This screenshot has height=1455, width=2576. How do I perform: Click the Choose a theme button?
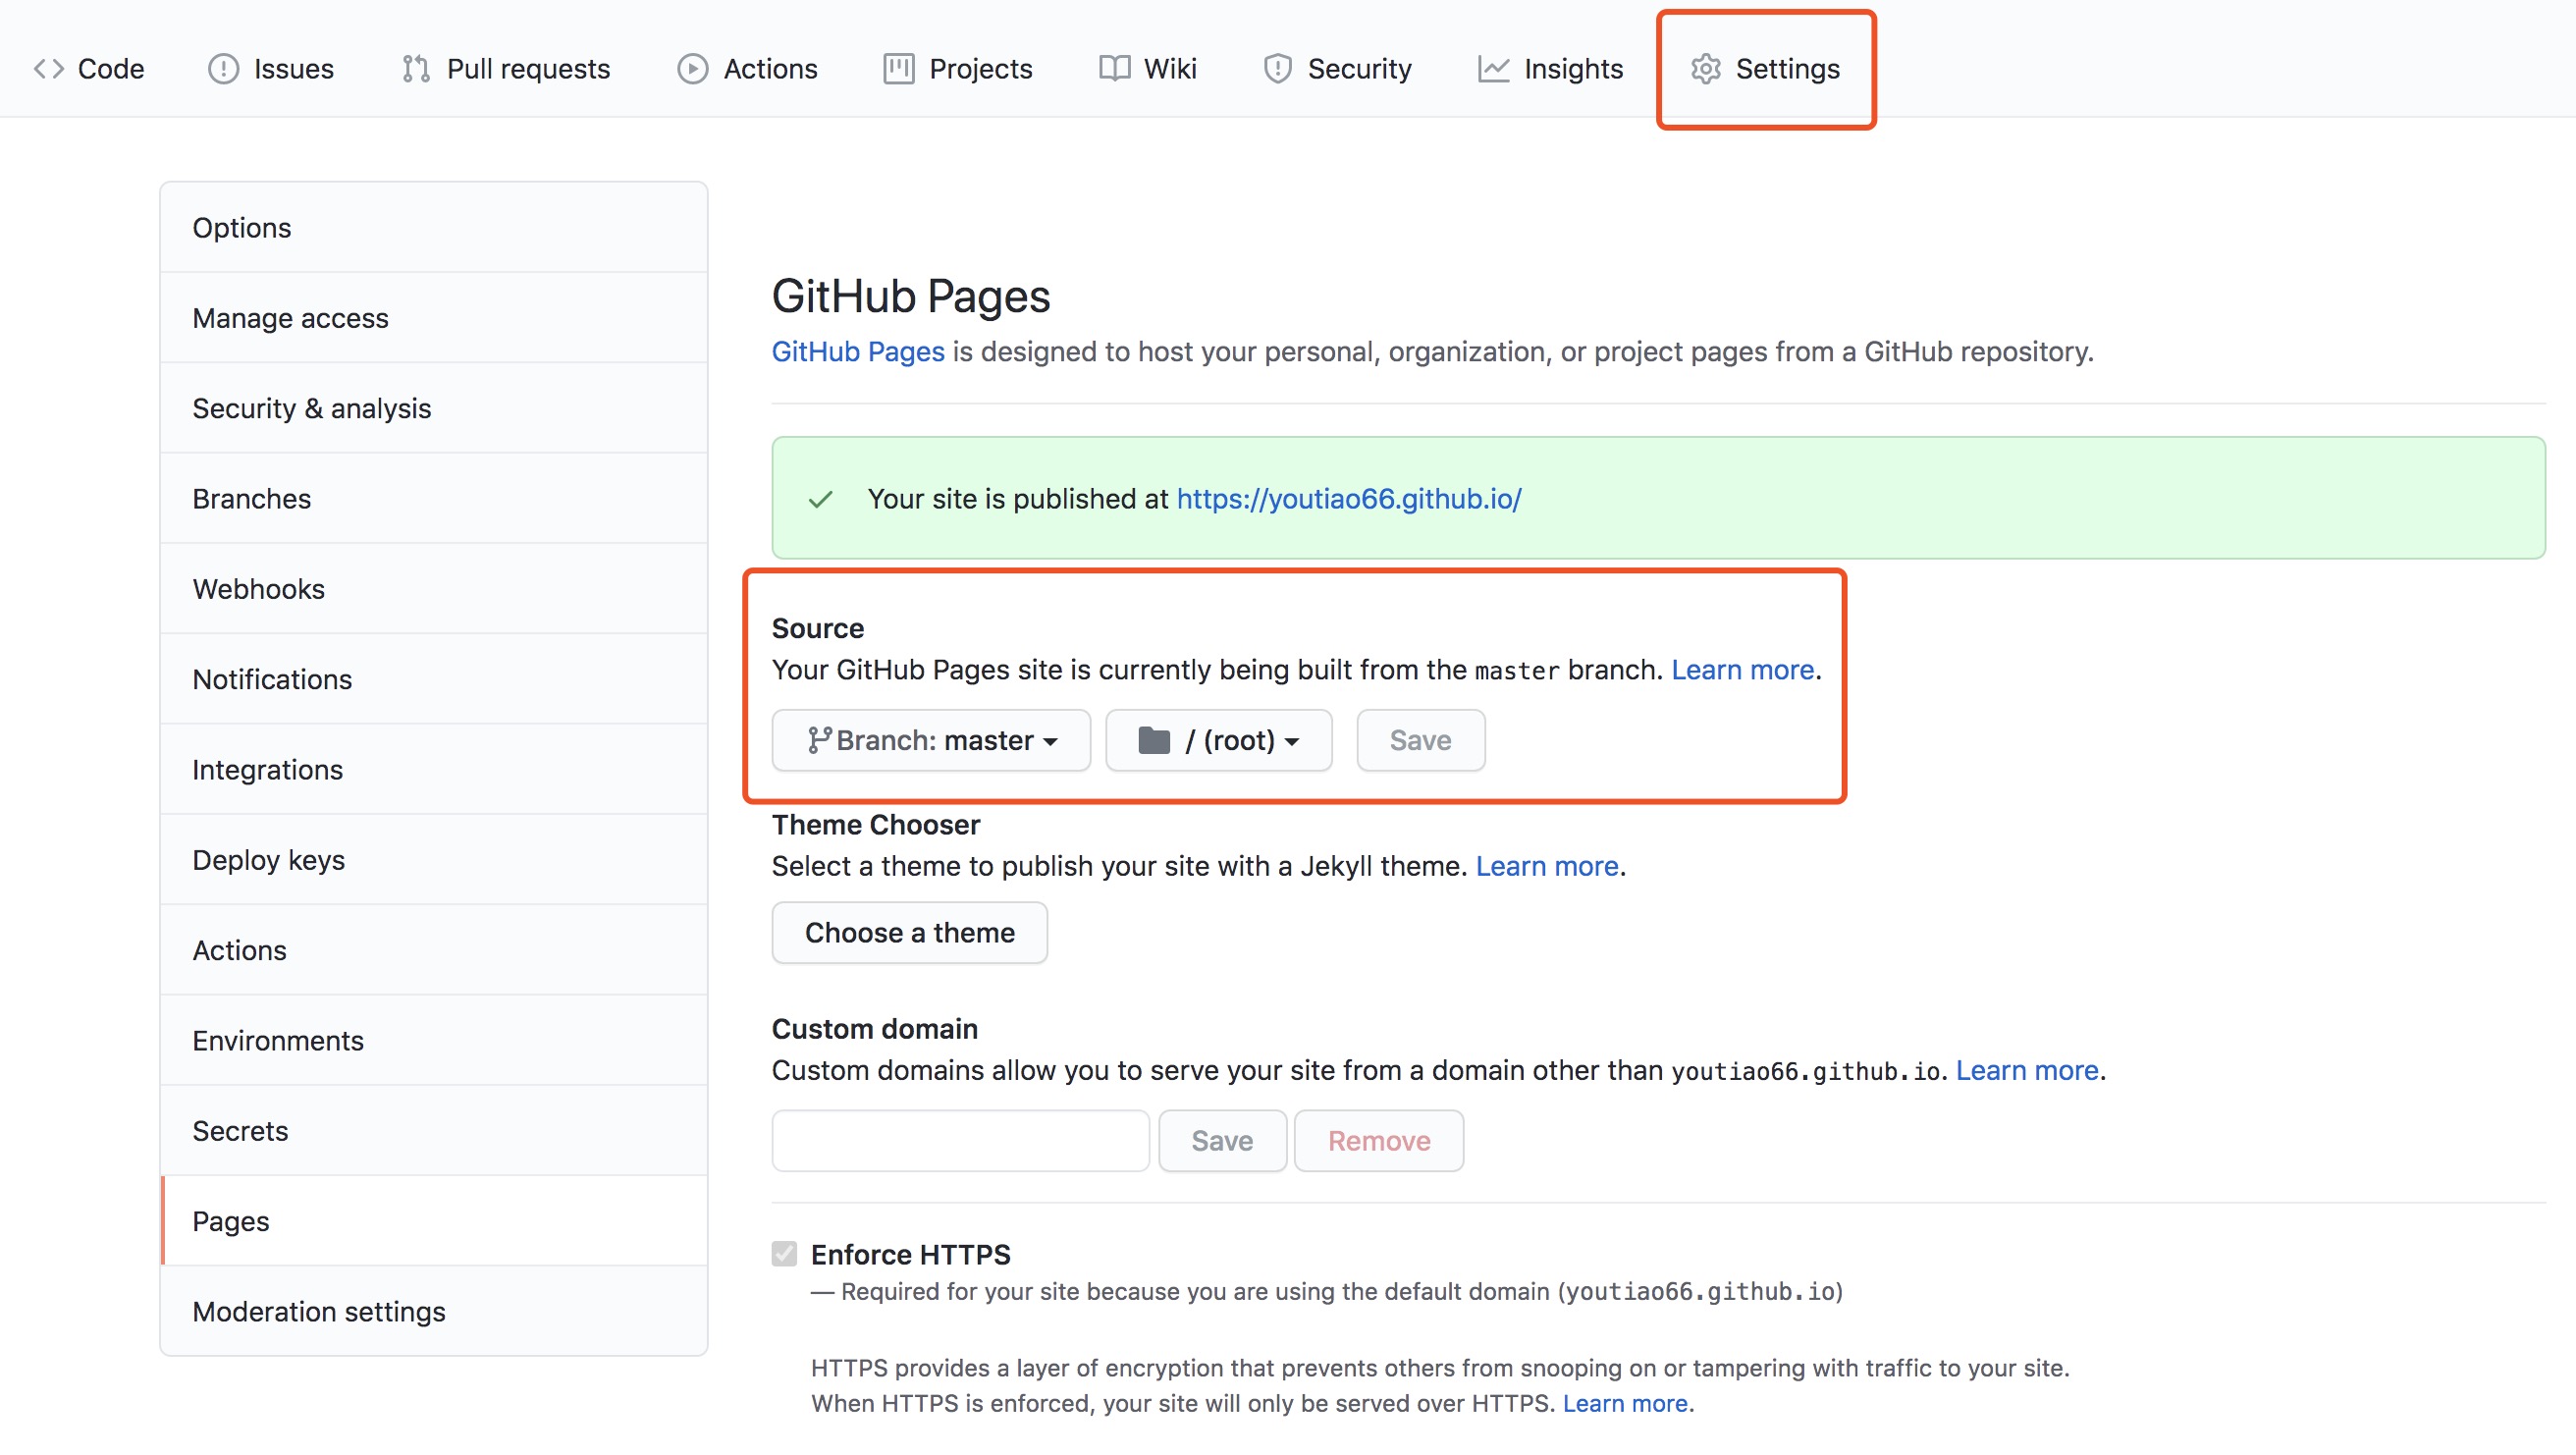tap(909, 933)
